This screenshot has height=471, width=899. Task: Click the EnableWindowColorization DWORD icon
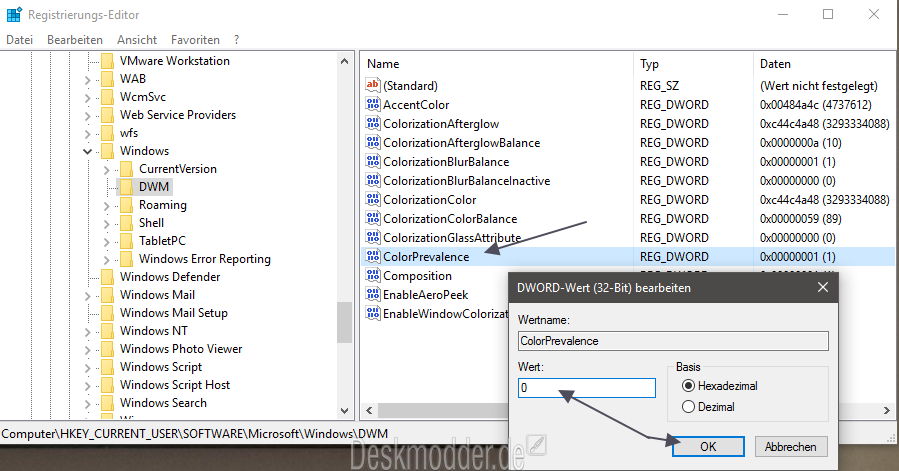373,313
